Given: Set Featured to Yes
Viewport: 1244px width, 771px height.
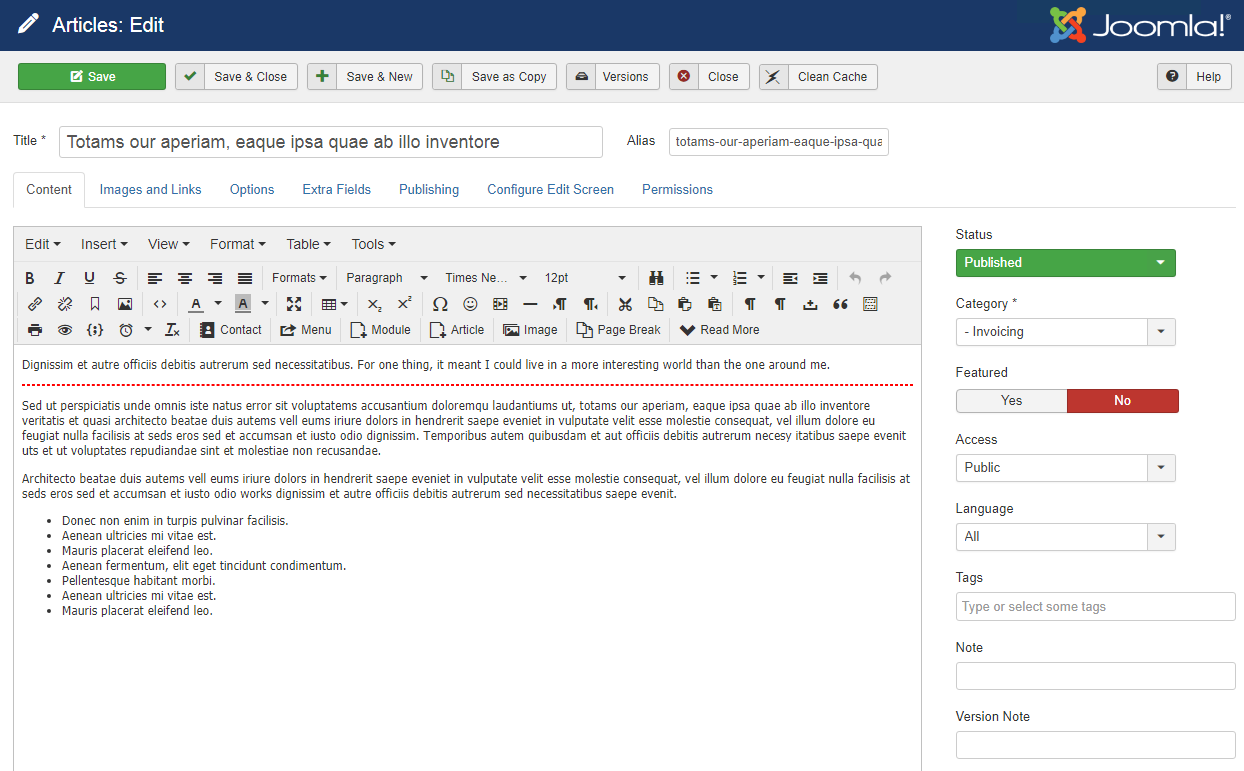Looking at the screenshot, I should pos(1012,401).
